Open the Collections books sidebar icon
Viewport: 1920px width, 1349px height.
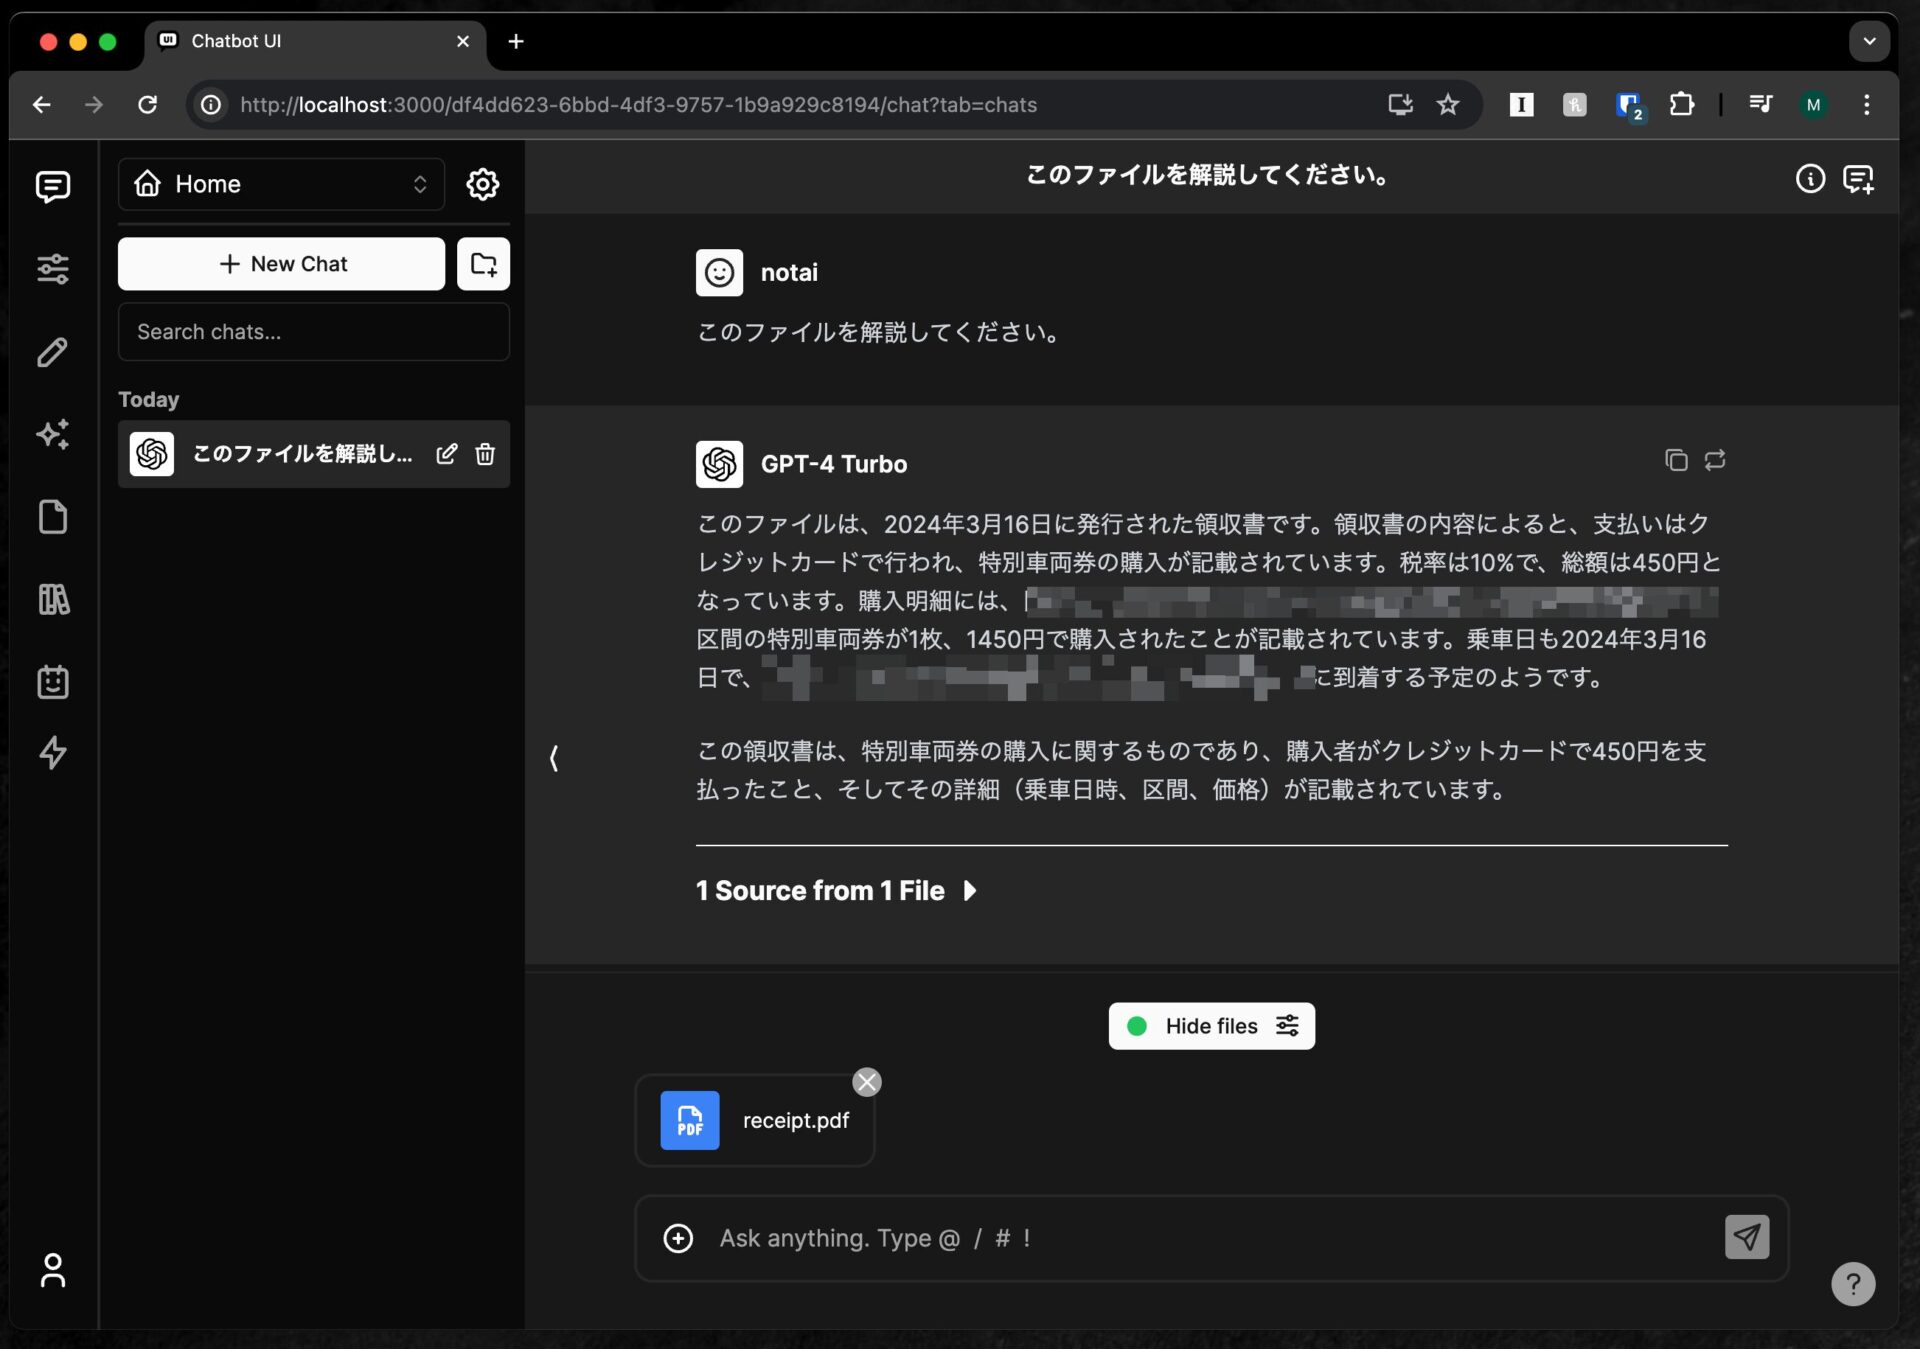coord(52,600)
